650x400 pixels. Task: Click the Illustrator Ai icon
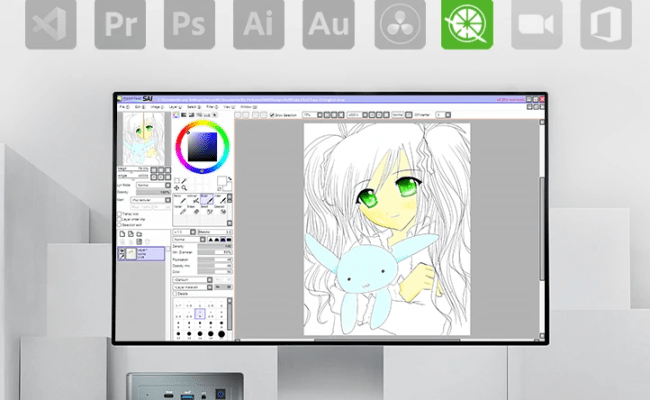coord(259,24)
